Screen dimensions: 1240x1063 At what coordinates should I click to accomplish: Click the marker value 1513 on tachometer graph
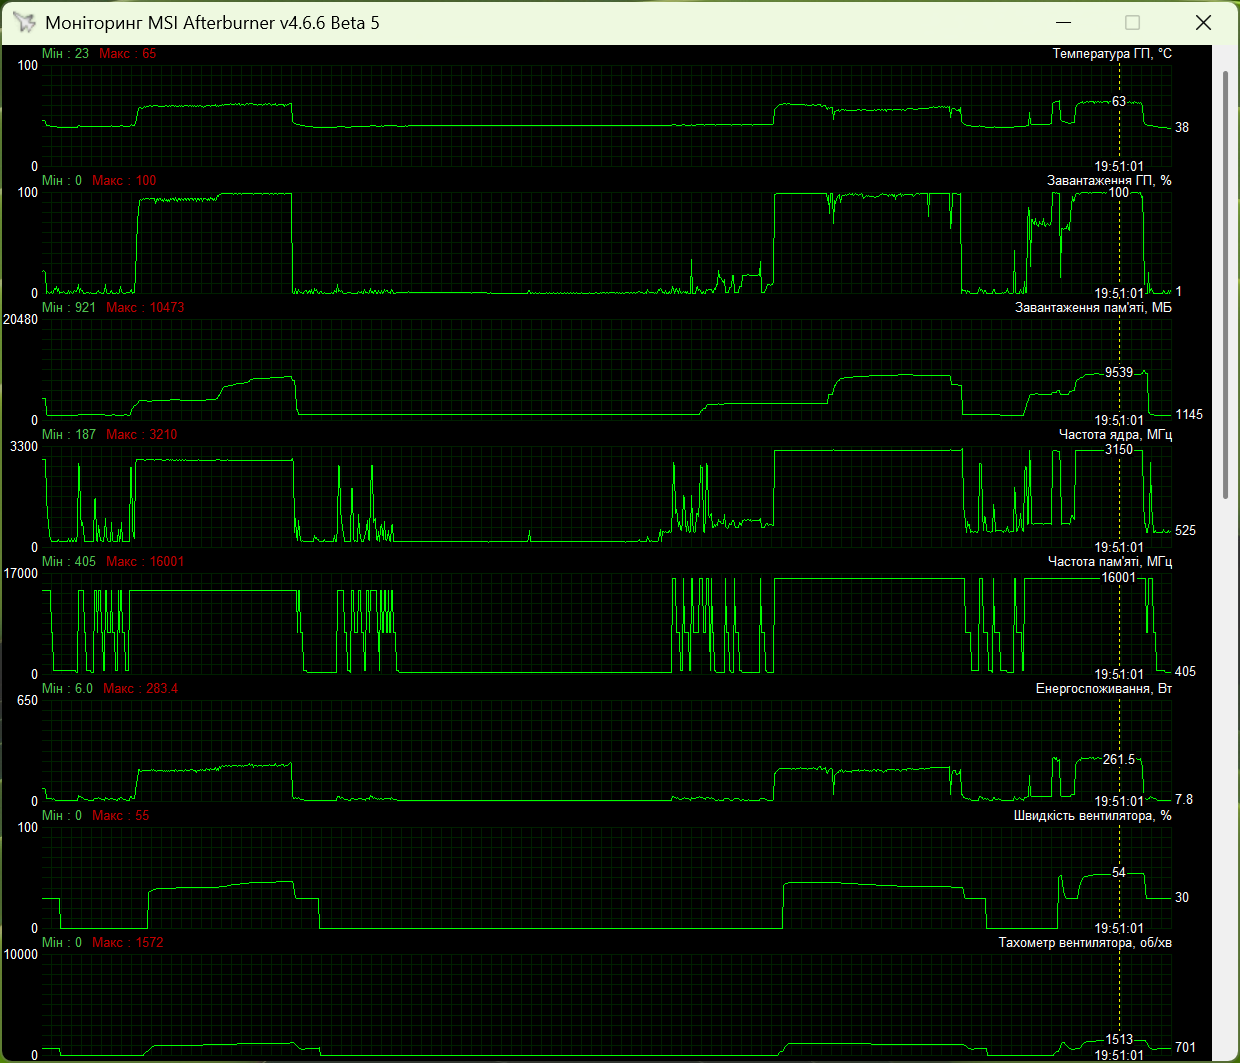tap(1119, 1040)
